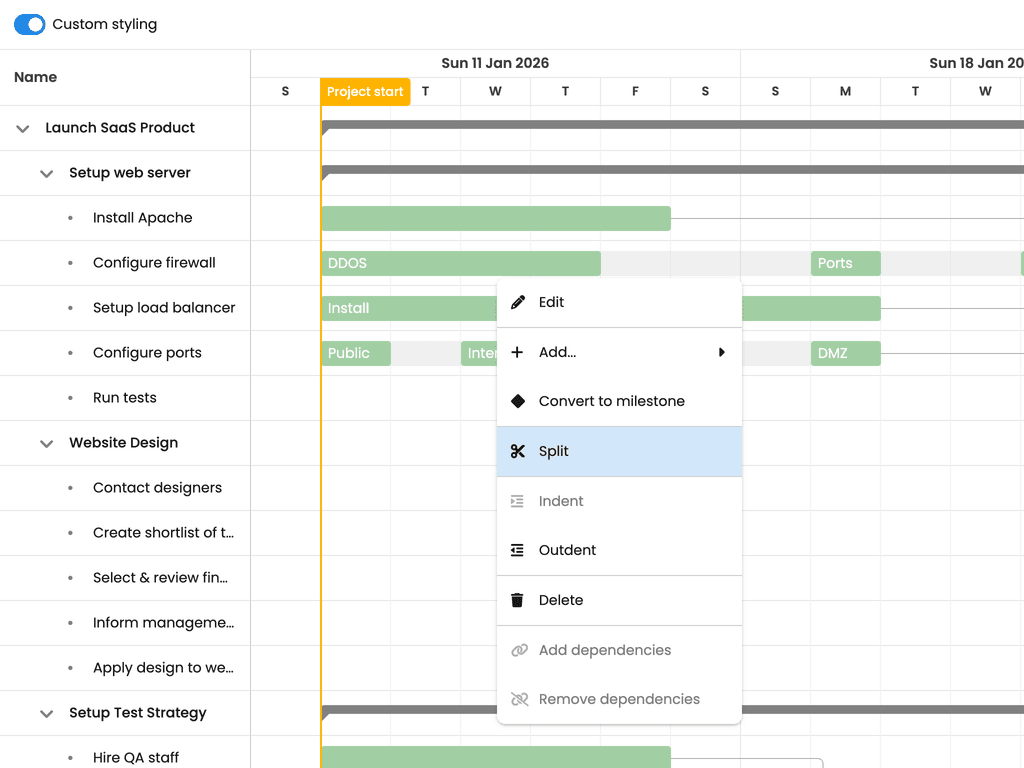
Task: Click the diamond milestone icon
Action: (x=518, y=401)
